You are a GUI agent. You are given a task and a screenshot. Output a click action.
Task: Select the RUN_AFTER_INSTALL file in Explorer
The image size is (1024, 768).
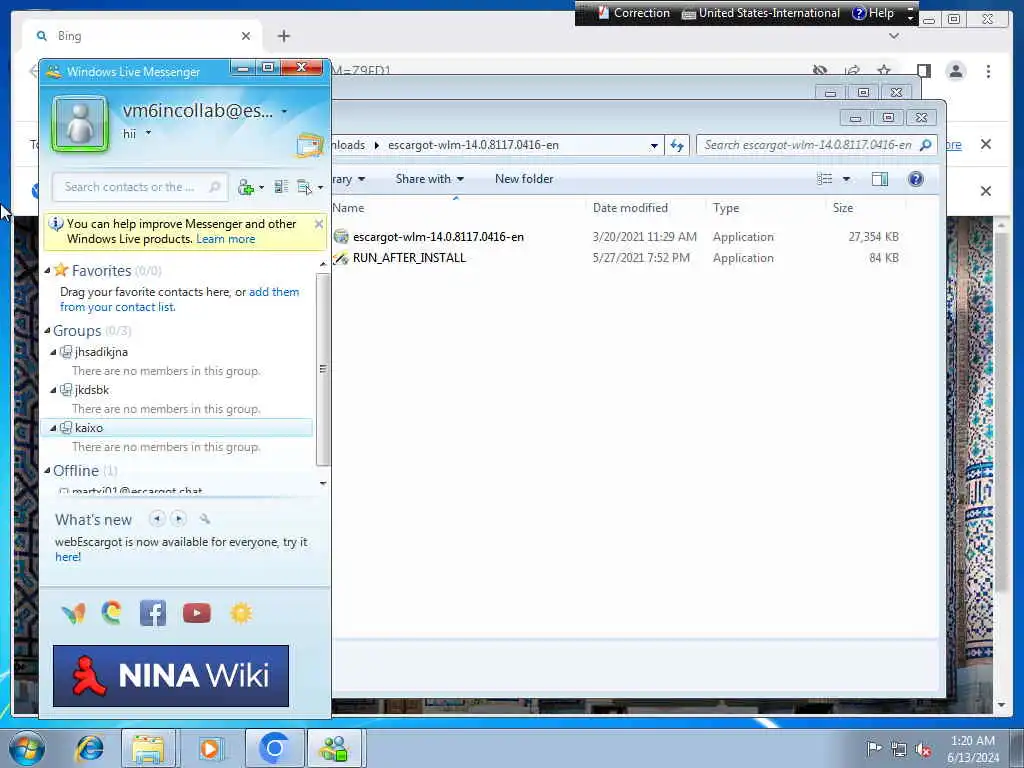click(x=409, y=258)
